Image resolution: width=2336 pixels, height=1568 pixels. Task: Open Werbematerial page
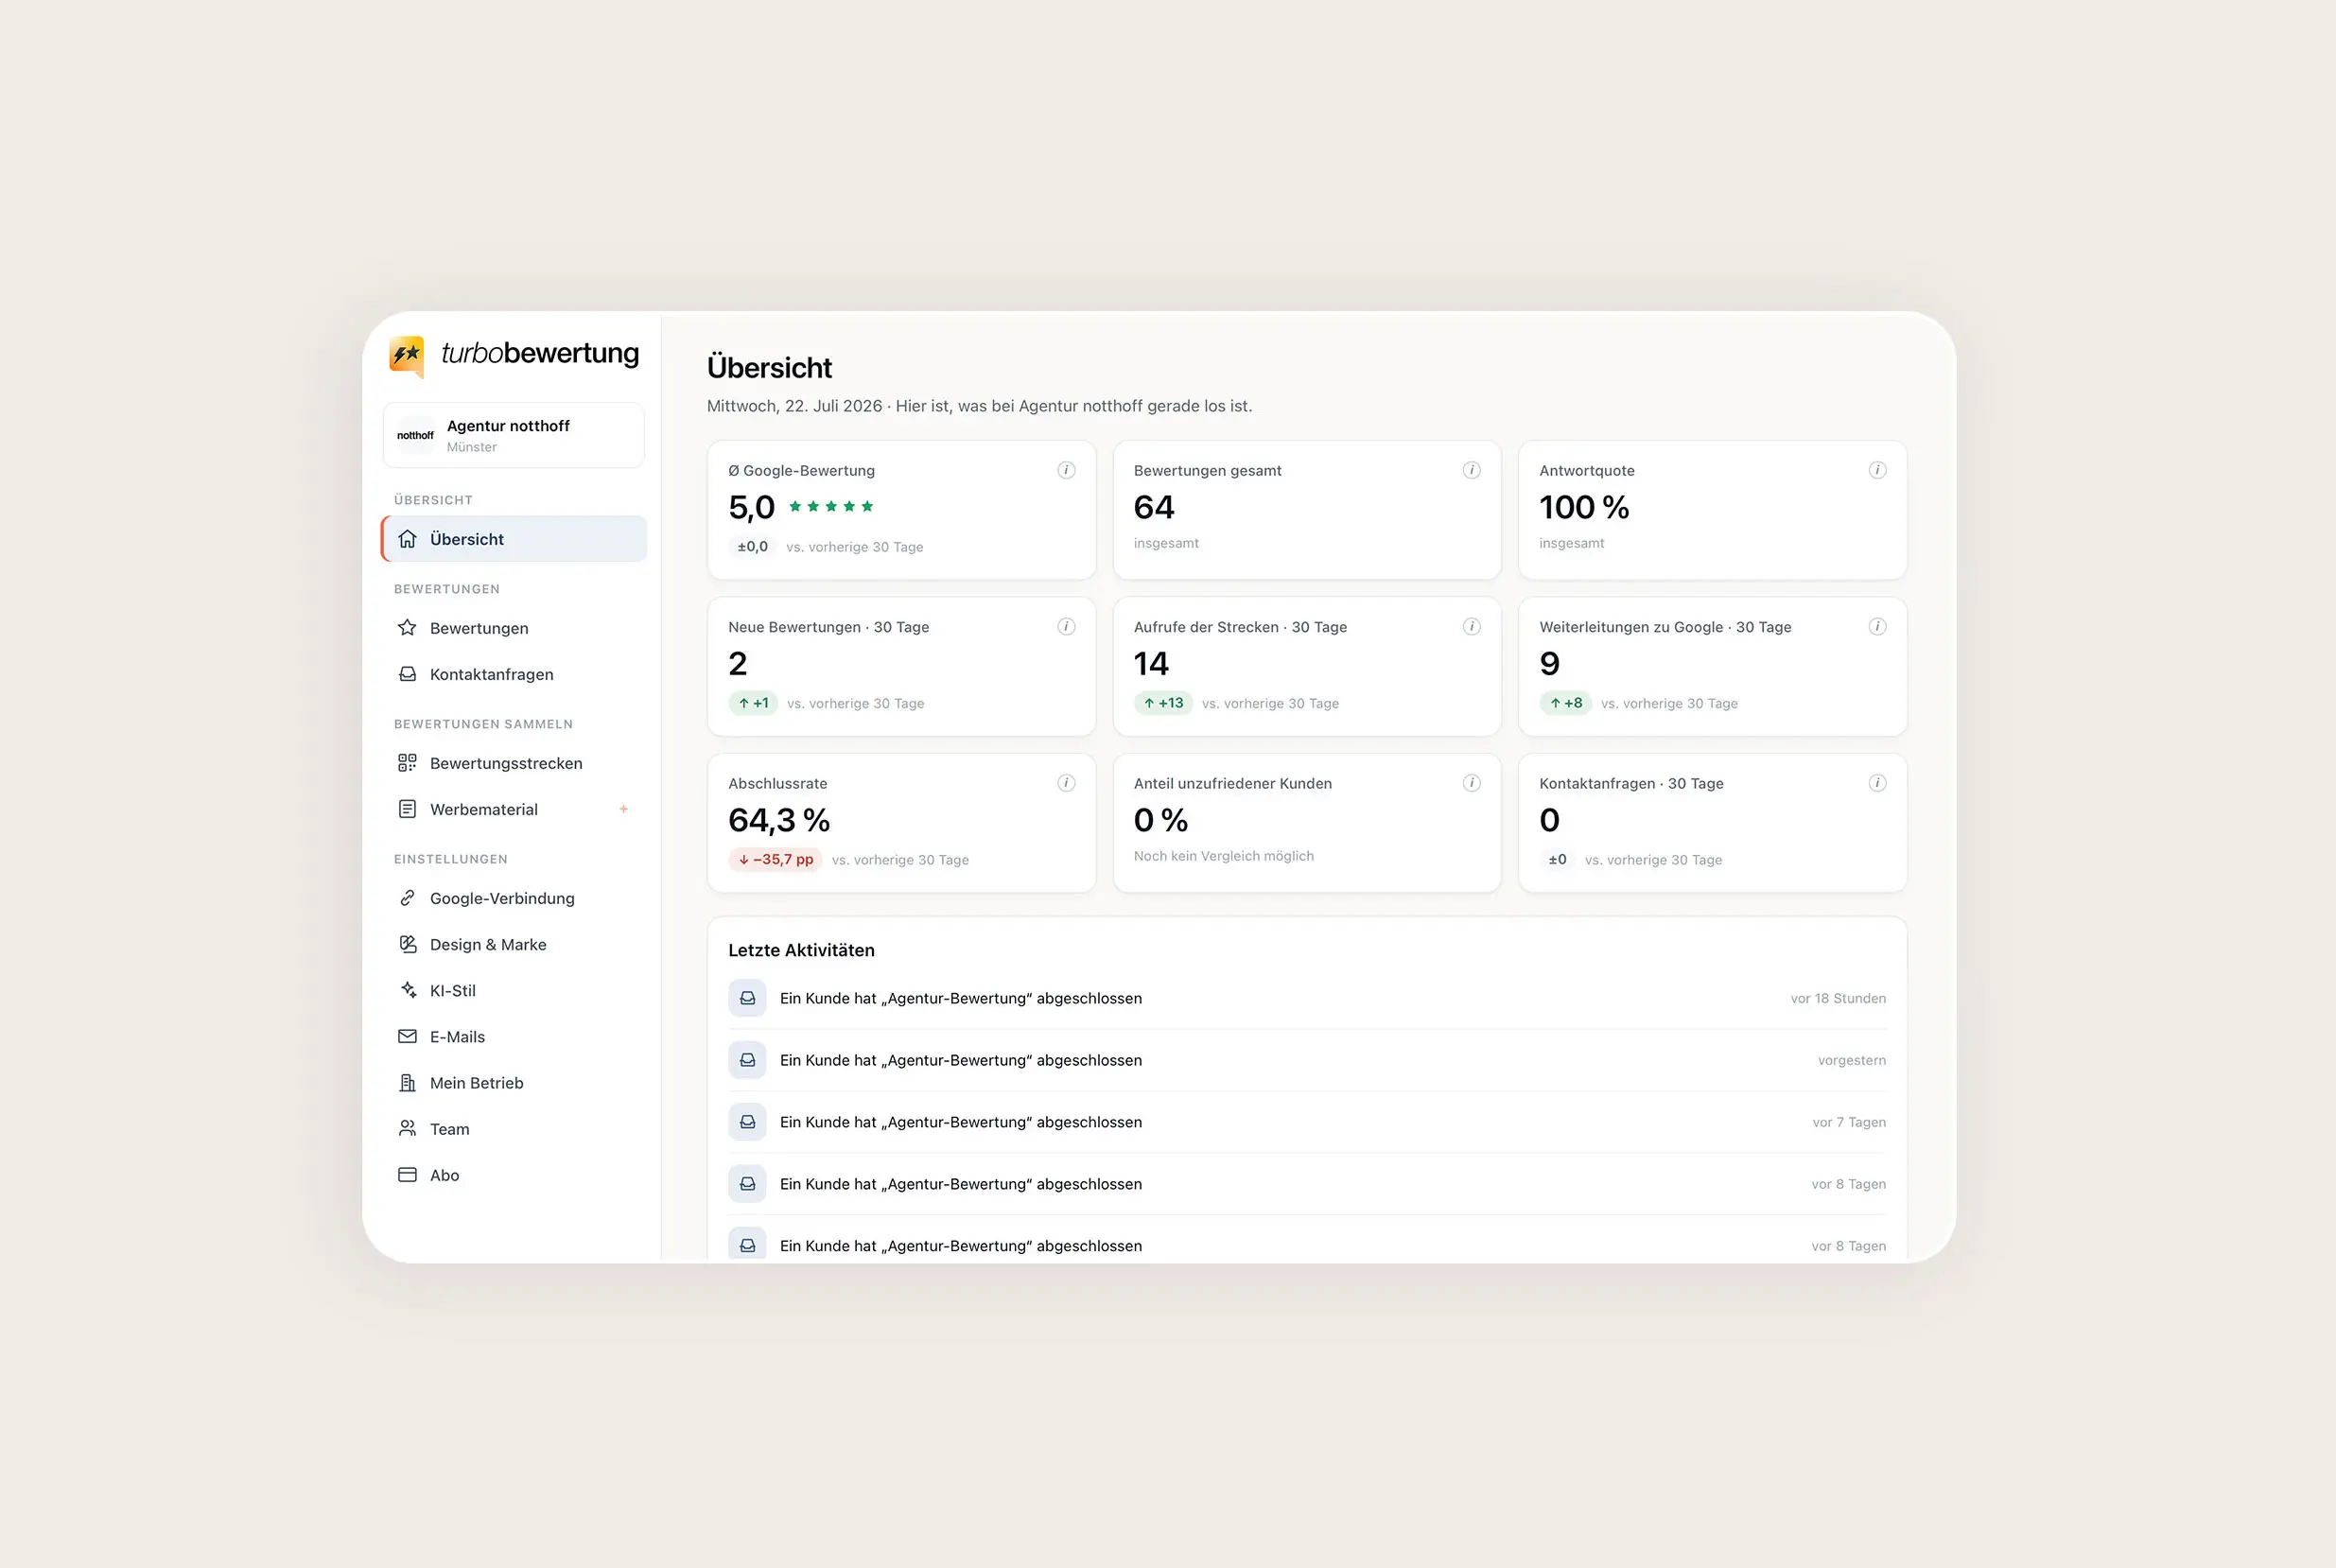point(513,809)
